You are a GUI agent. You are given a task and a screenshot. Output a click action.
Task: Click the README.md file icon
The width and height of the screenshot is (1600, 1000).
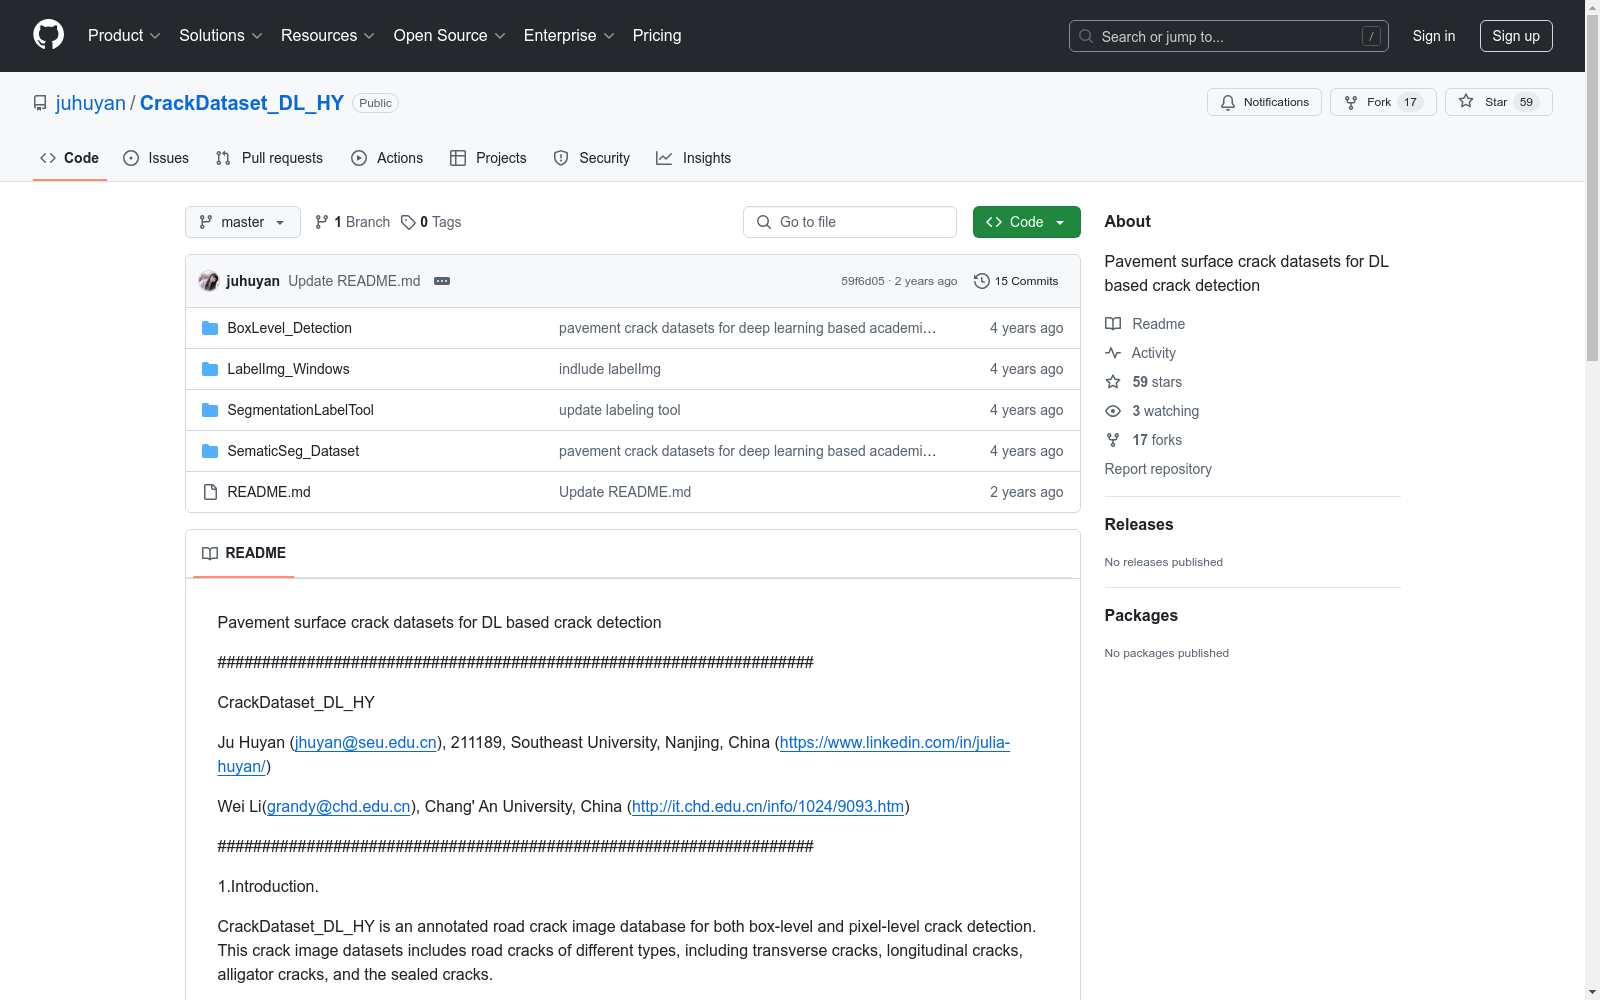point(210,492)
